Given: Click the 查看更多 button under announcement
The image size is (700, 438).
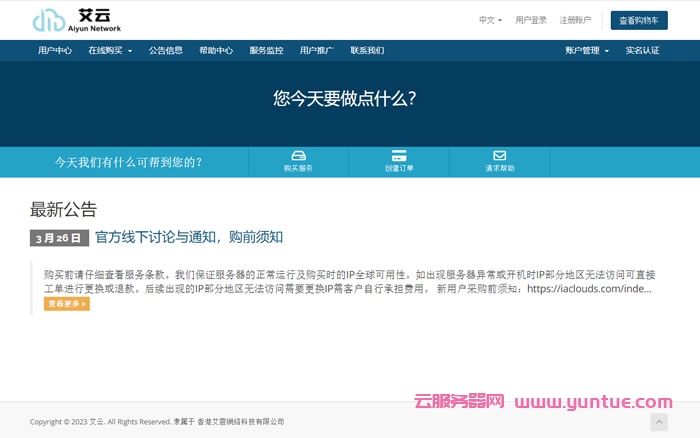Looking at the screenshot, I should click(67, 303).
